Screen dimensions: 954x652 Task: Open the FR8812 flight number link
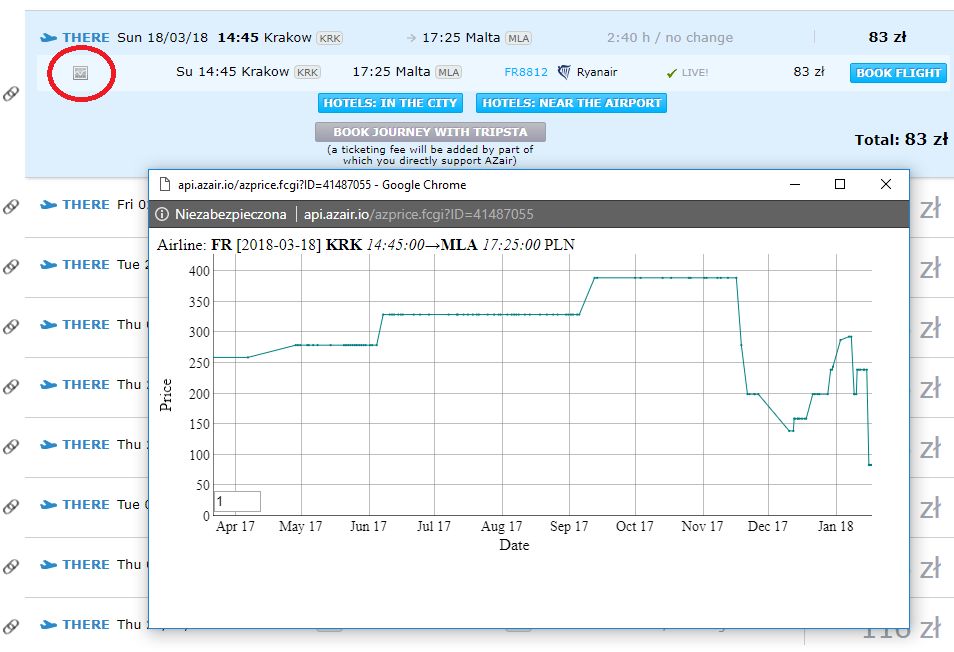(526, 72)
